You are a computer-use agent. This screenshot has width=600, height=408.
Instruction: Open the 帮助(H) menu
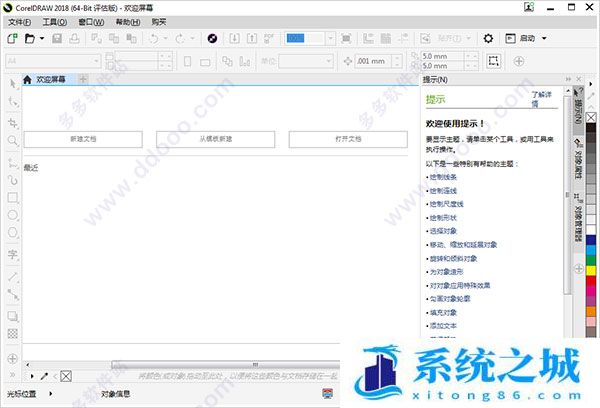click(128, 22)
